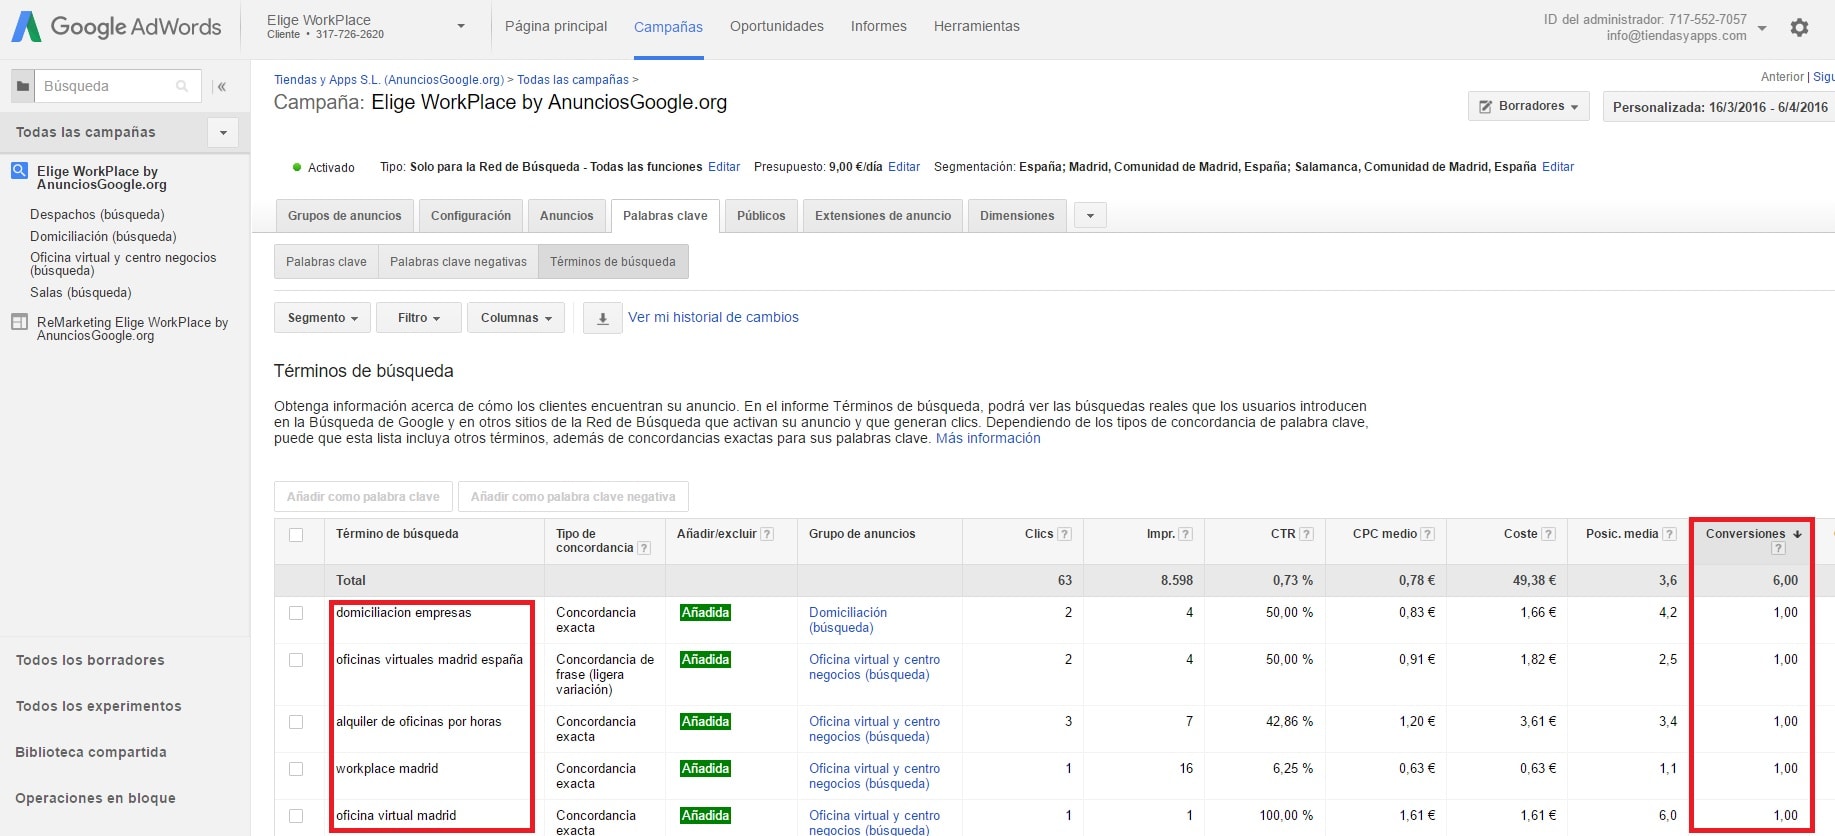Image resolution: width=1835 pixels, height=836 pixels.
Task: Expand the Todas las campañas dropdown arrow
Action: (223, 132)
